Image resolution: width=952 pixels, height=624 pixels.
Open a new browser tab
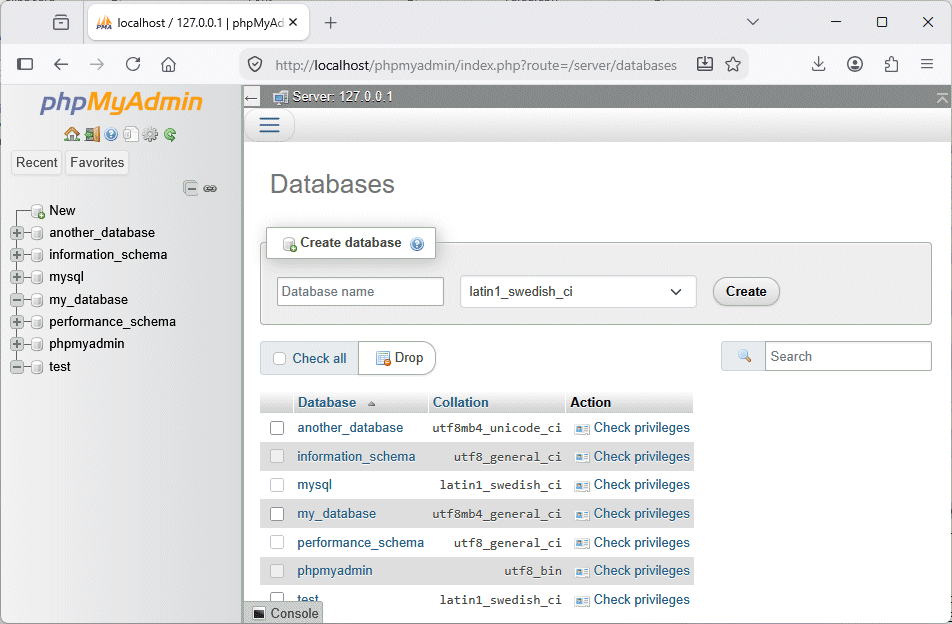coord(330,23)
